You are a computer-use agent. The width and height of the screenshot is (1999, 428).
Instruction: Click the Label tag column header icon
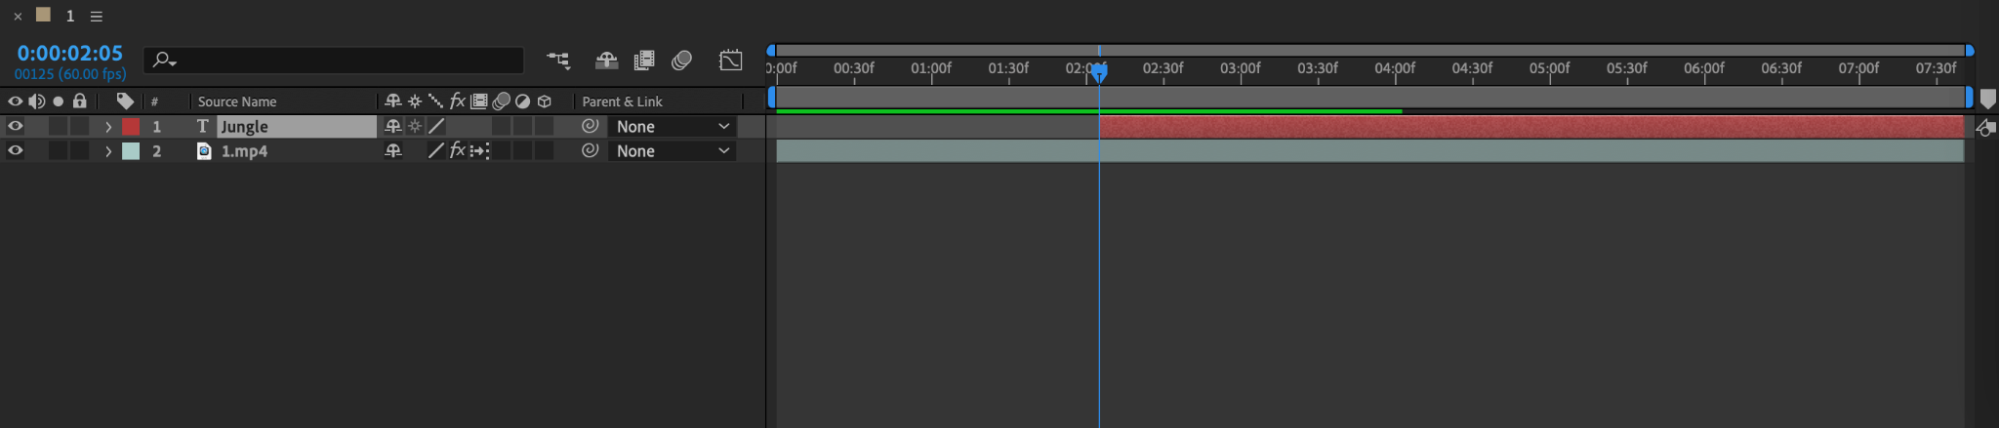tap(125, 101)
